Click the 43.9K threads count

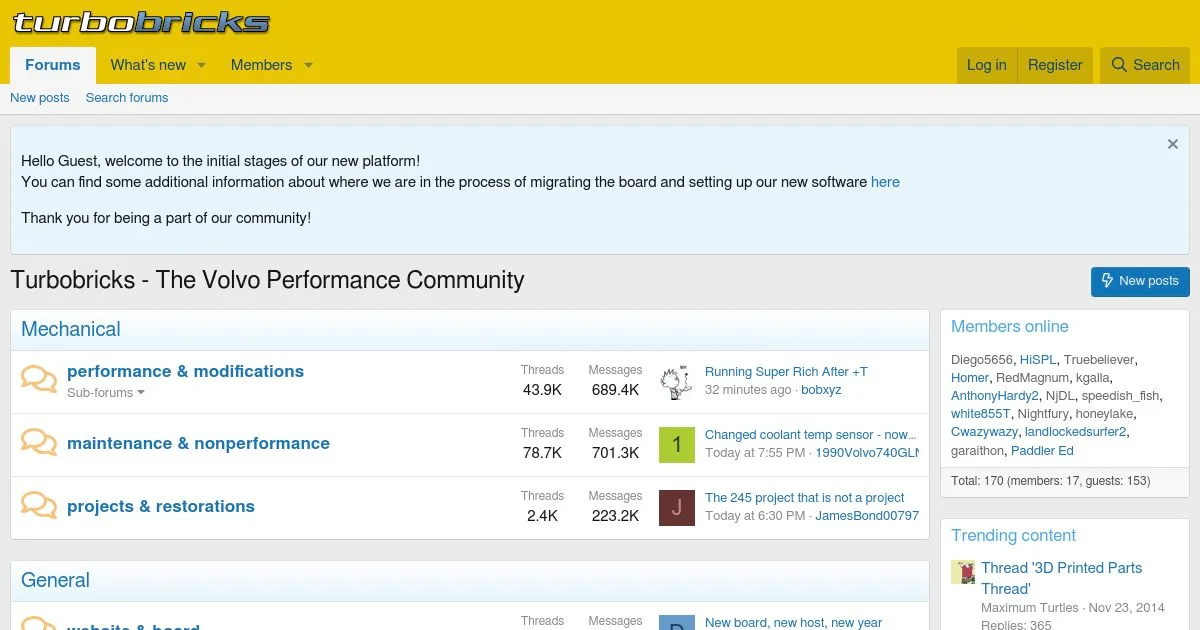[542, 390]
